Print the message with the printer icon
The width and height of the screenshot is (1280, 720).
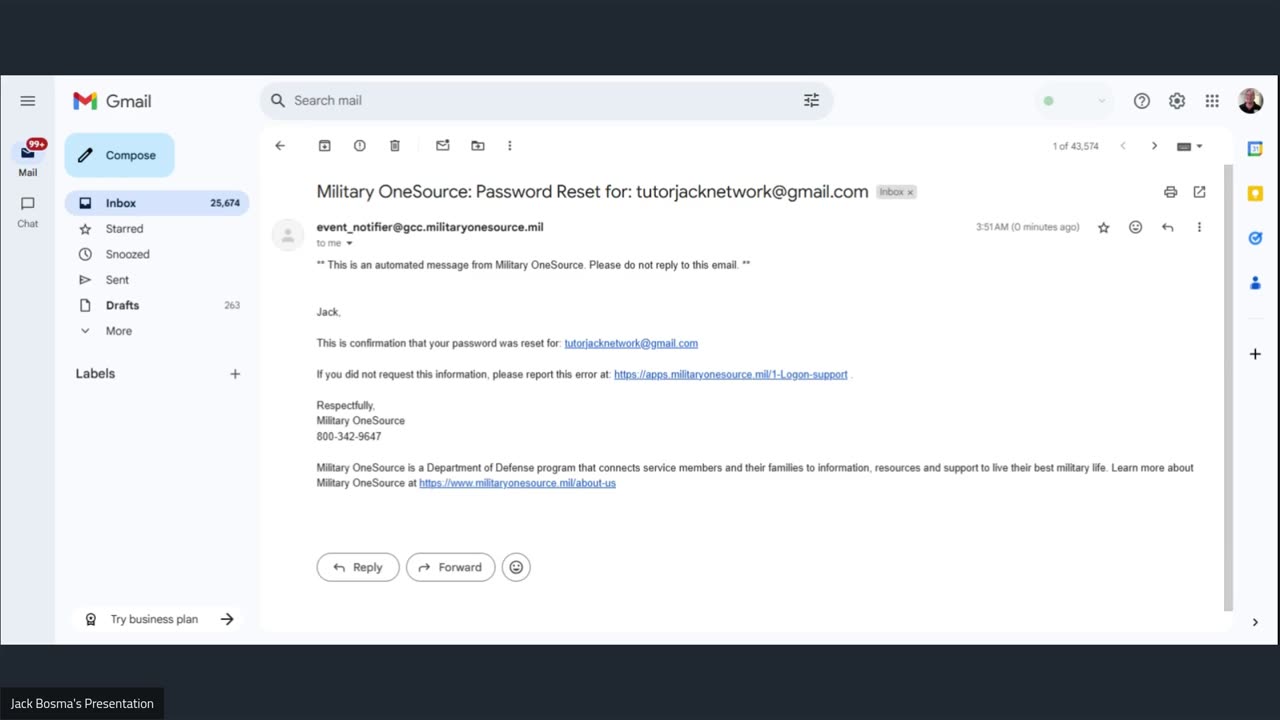(1170, 192)
